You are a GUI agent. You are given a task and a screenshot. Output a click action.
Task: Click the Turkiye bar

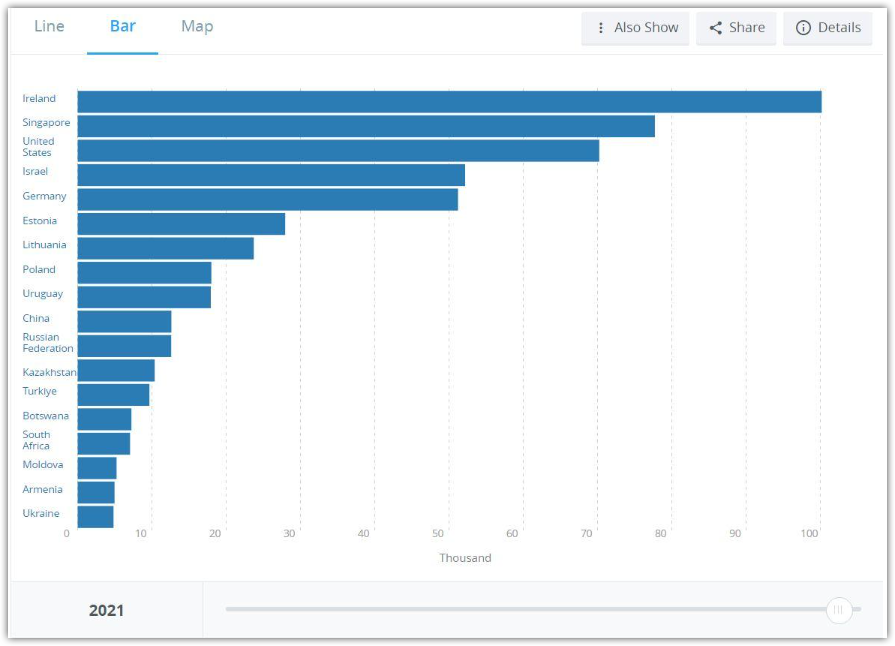[114, 395]
